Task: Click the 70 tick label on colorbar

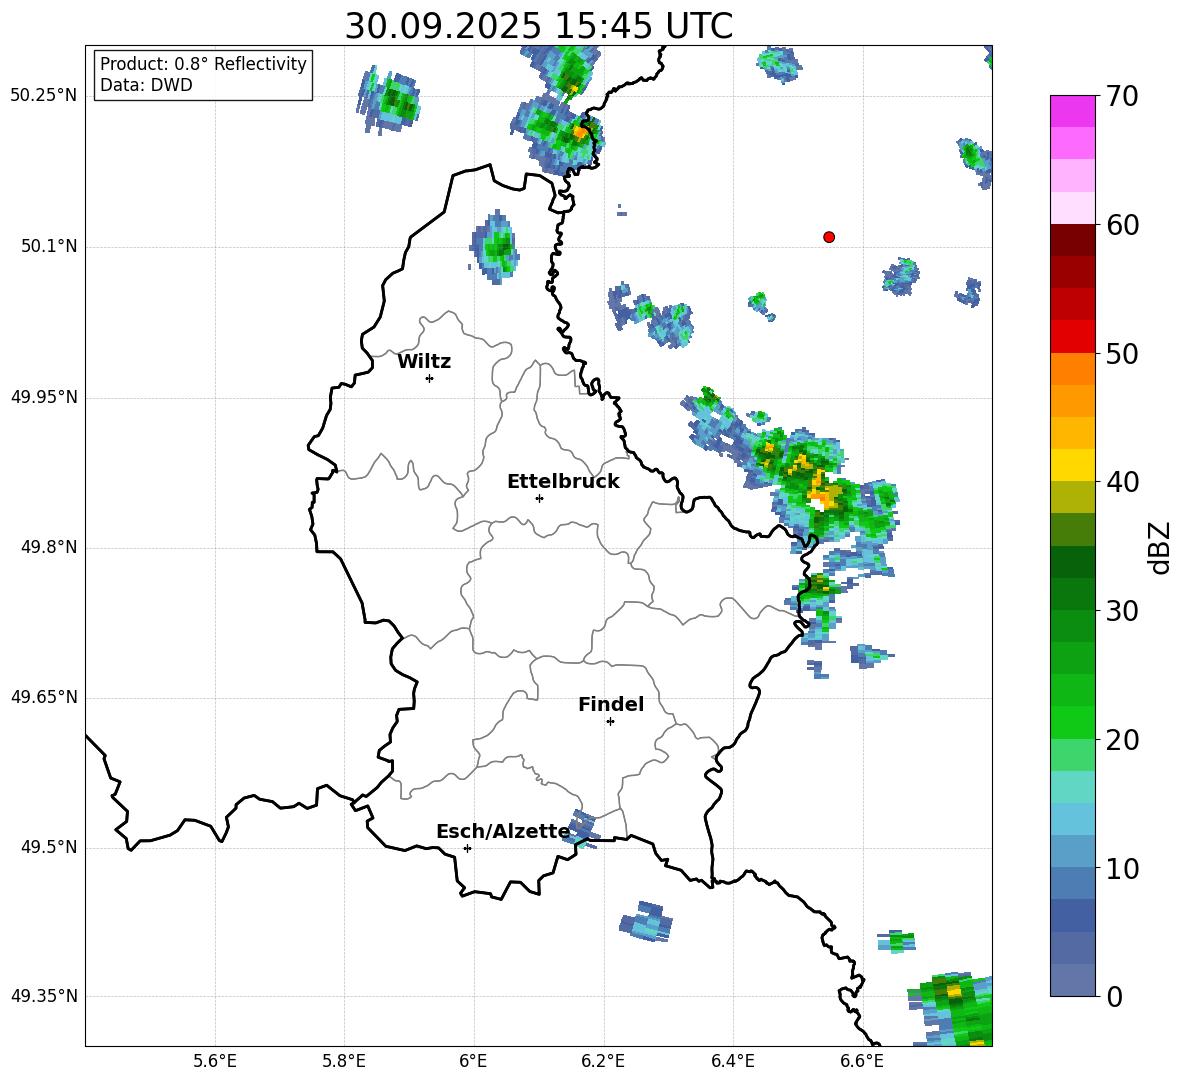Action: click(x=1122, y=97)
